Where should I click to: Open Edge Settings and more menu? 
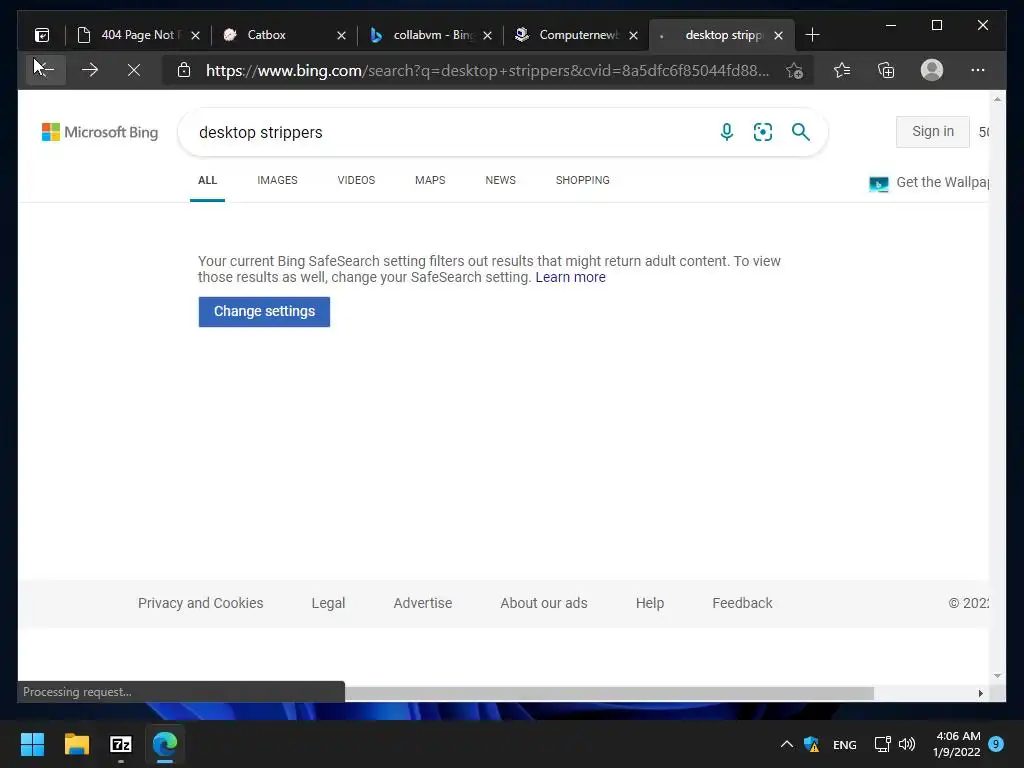tap(978, 70)
